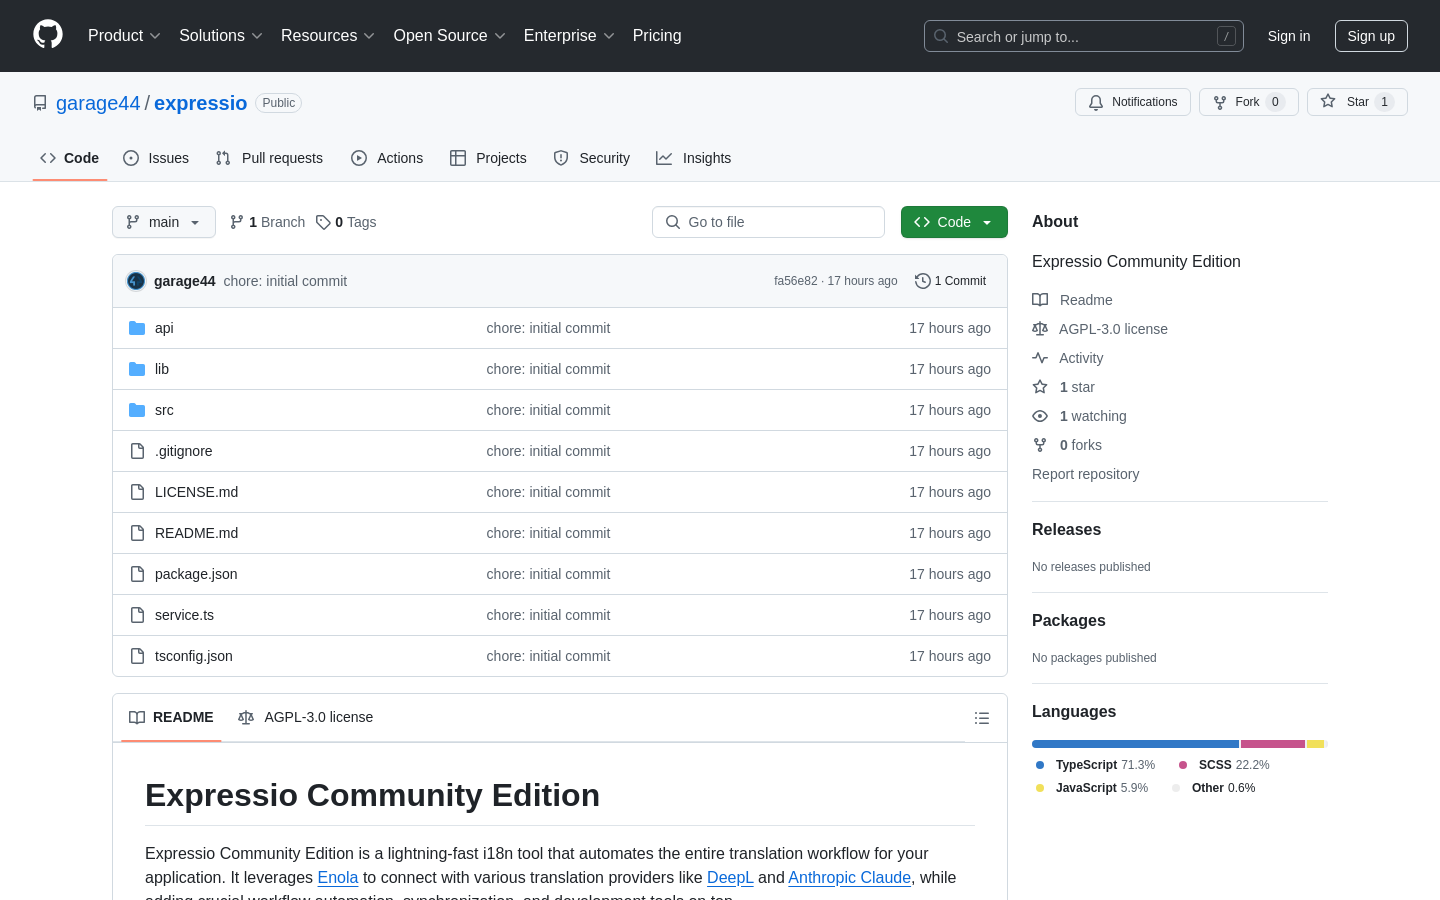
Task: Click the .gitignore file icon
Action: 137,451
